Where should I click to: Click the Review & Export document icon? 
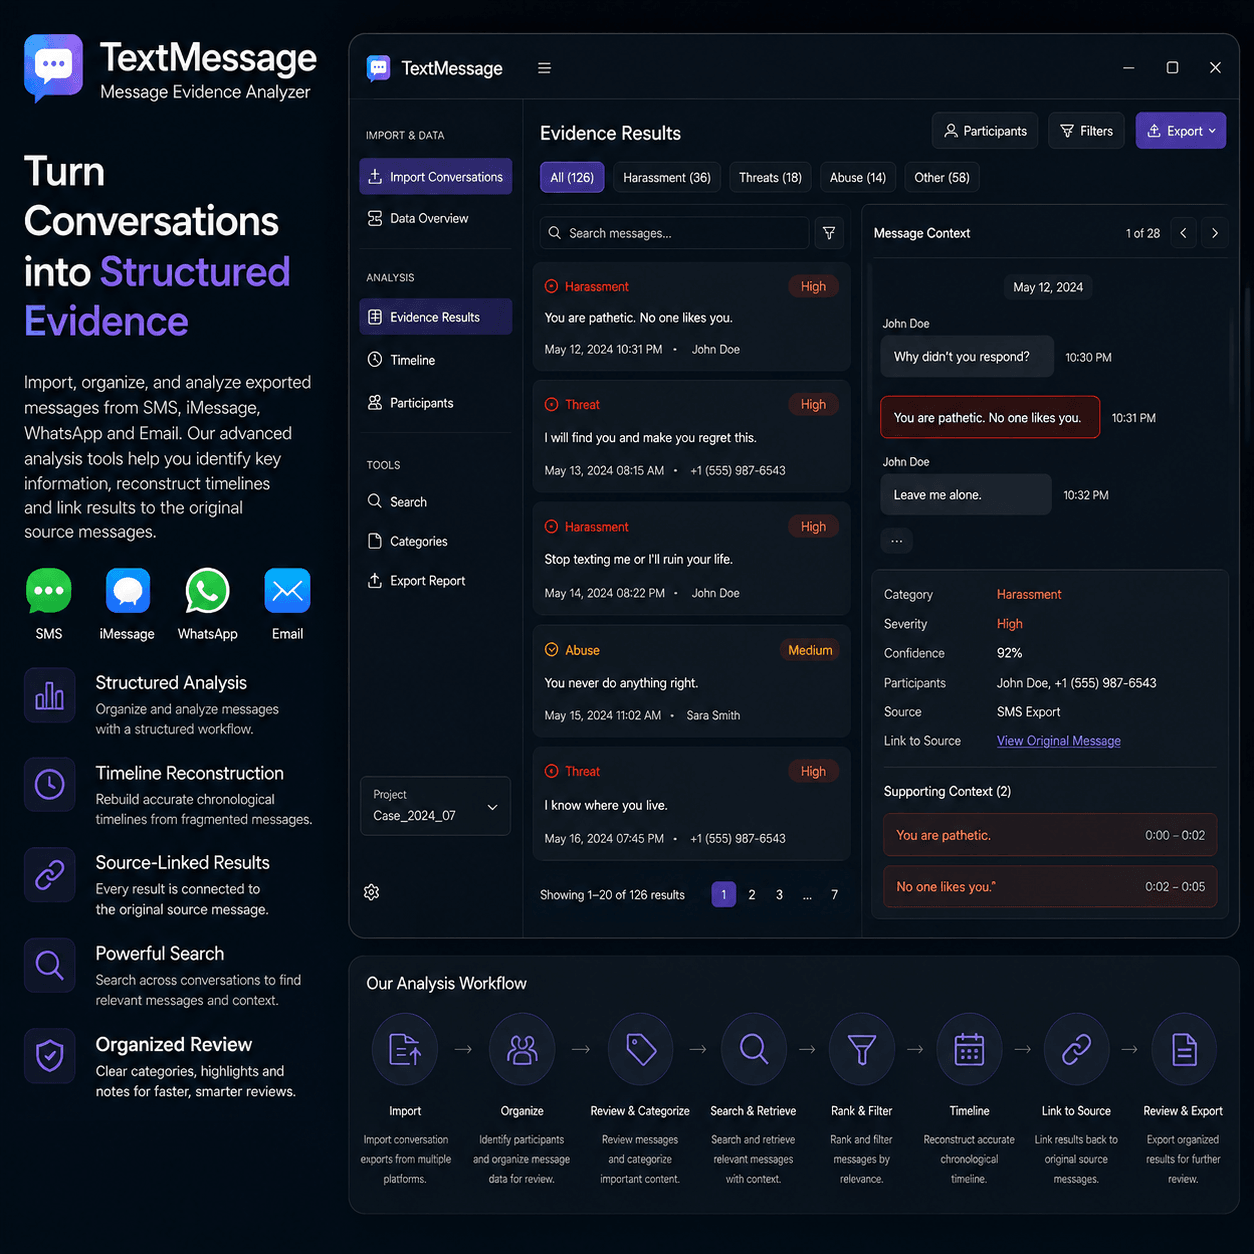tap(1184, 1049)
